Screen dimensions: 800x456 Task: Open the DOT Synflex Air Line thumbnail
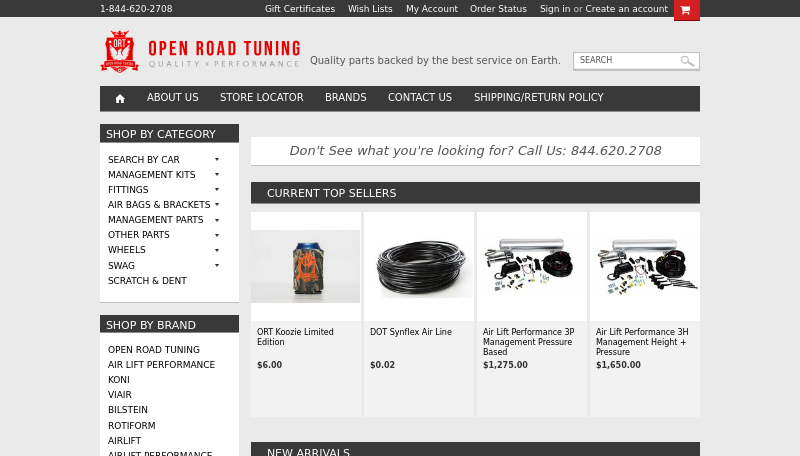(x=418, y=266)
